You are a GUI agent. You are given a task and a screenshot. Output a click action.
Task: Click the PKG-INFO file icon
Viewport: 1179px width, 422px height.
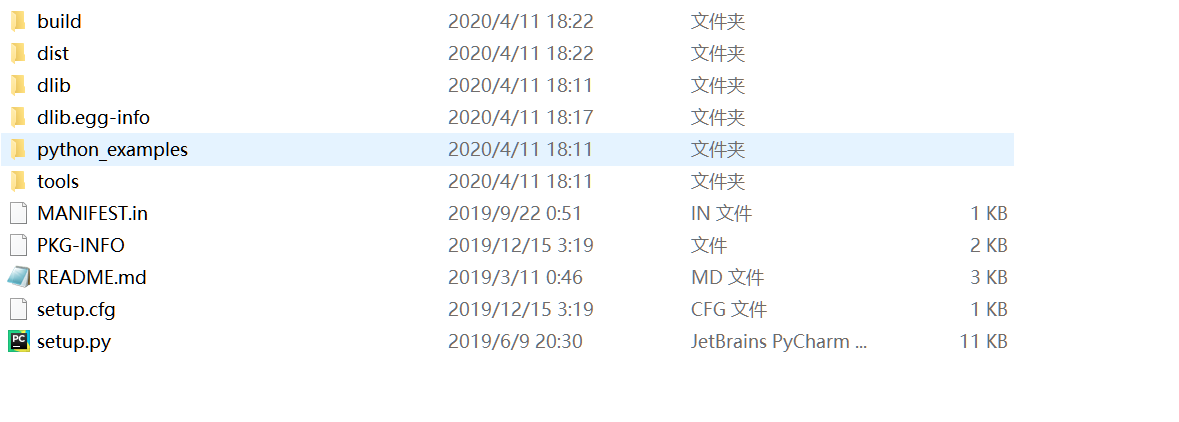tap(19, 245)
